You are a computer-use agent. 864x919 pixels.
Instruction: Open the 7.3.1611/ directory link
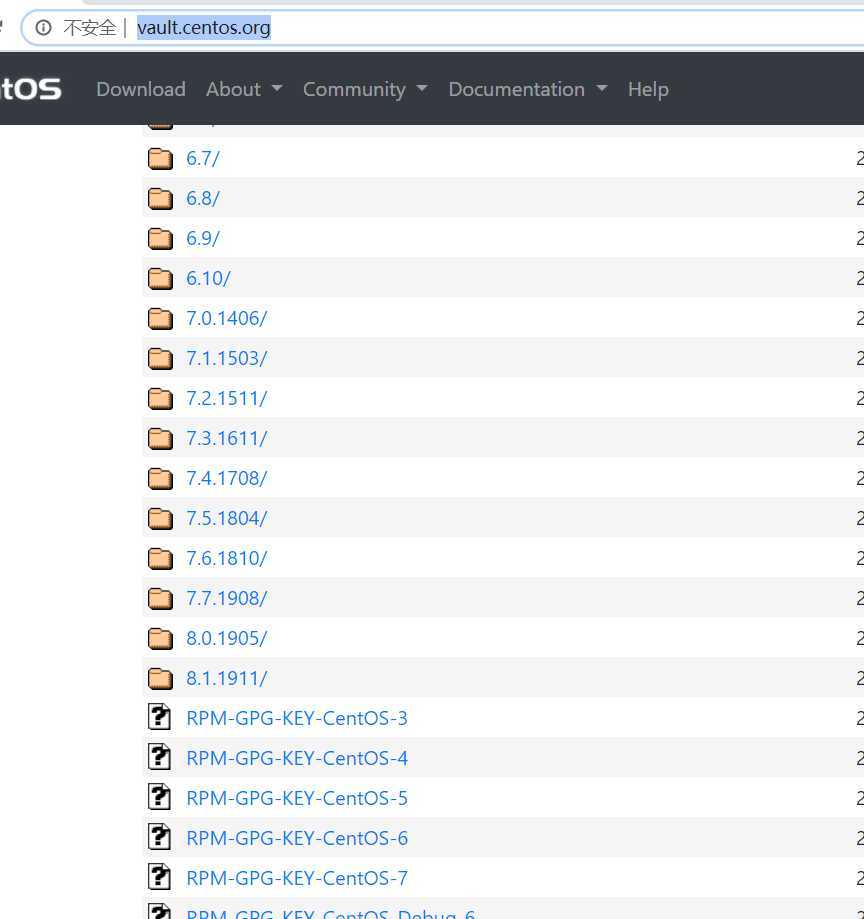[x=227, y=438]
